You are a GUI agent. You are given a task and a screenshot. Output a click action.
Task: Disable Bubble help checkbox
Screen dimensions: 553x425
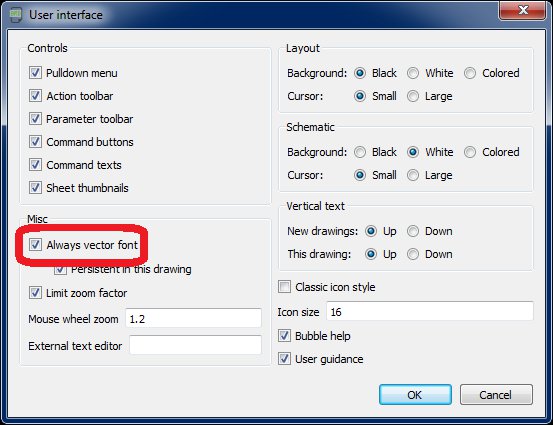point(284,335)
